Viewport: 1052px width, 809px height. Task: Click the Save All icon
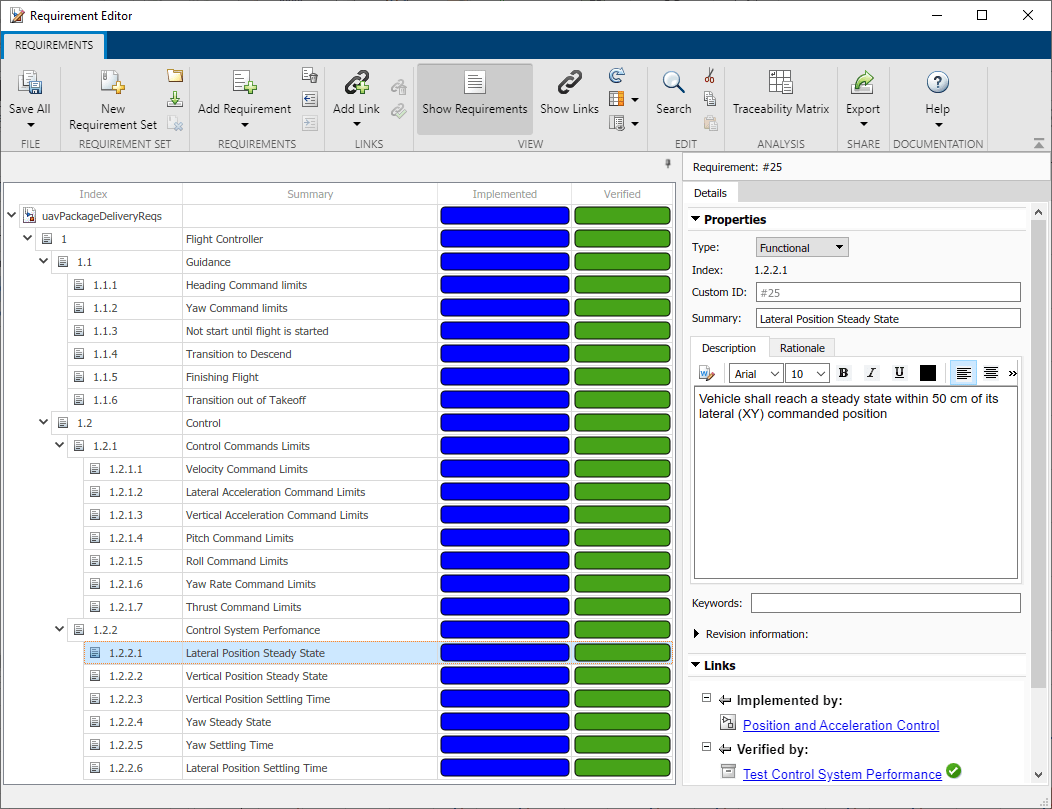click(29, 84)
